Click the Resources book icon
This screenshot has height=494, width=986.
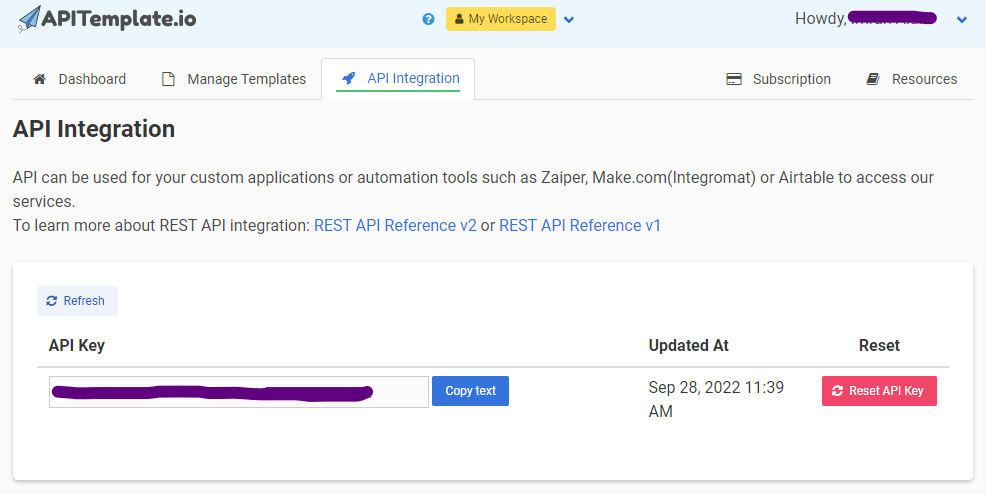tap(873, 79)
